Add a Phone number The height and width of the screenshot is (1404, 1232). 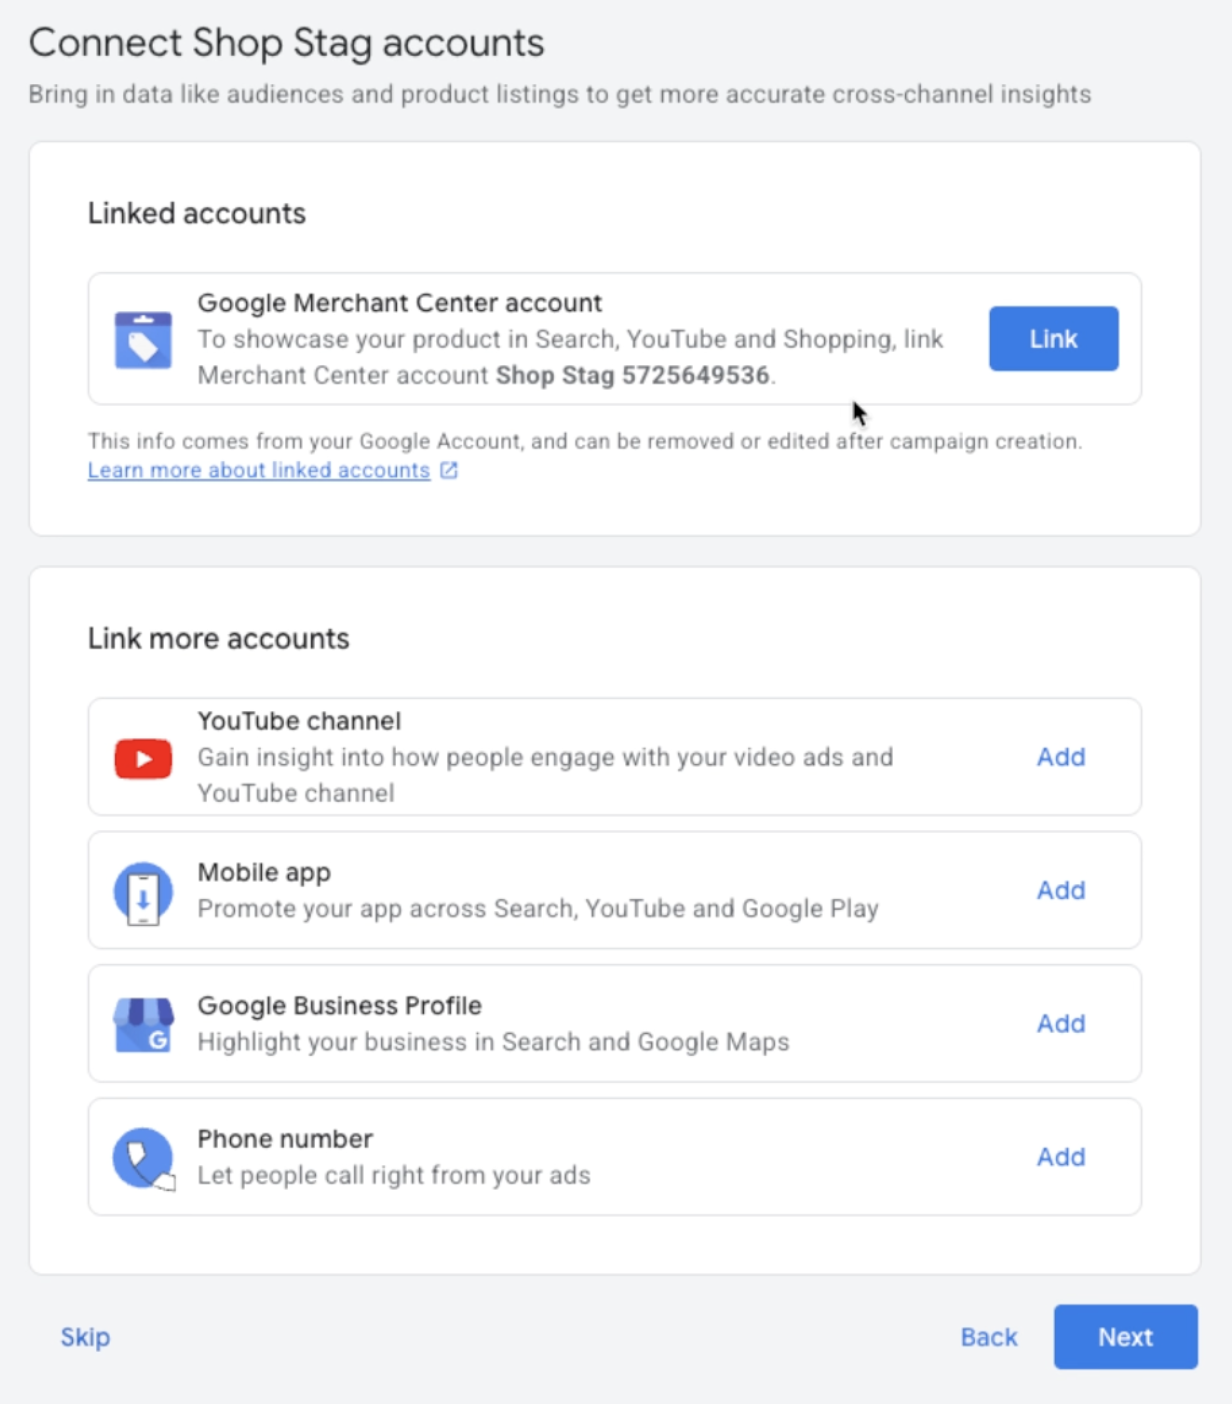coord(1061,1157)
